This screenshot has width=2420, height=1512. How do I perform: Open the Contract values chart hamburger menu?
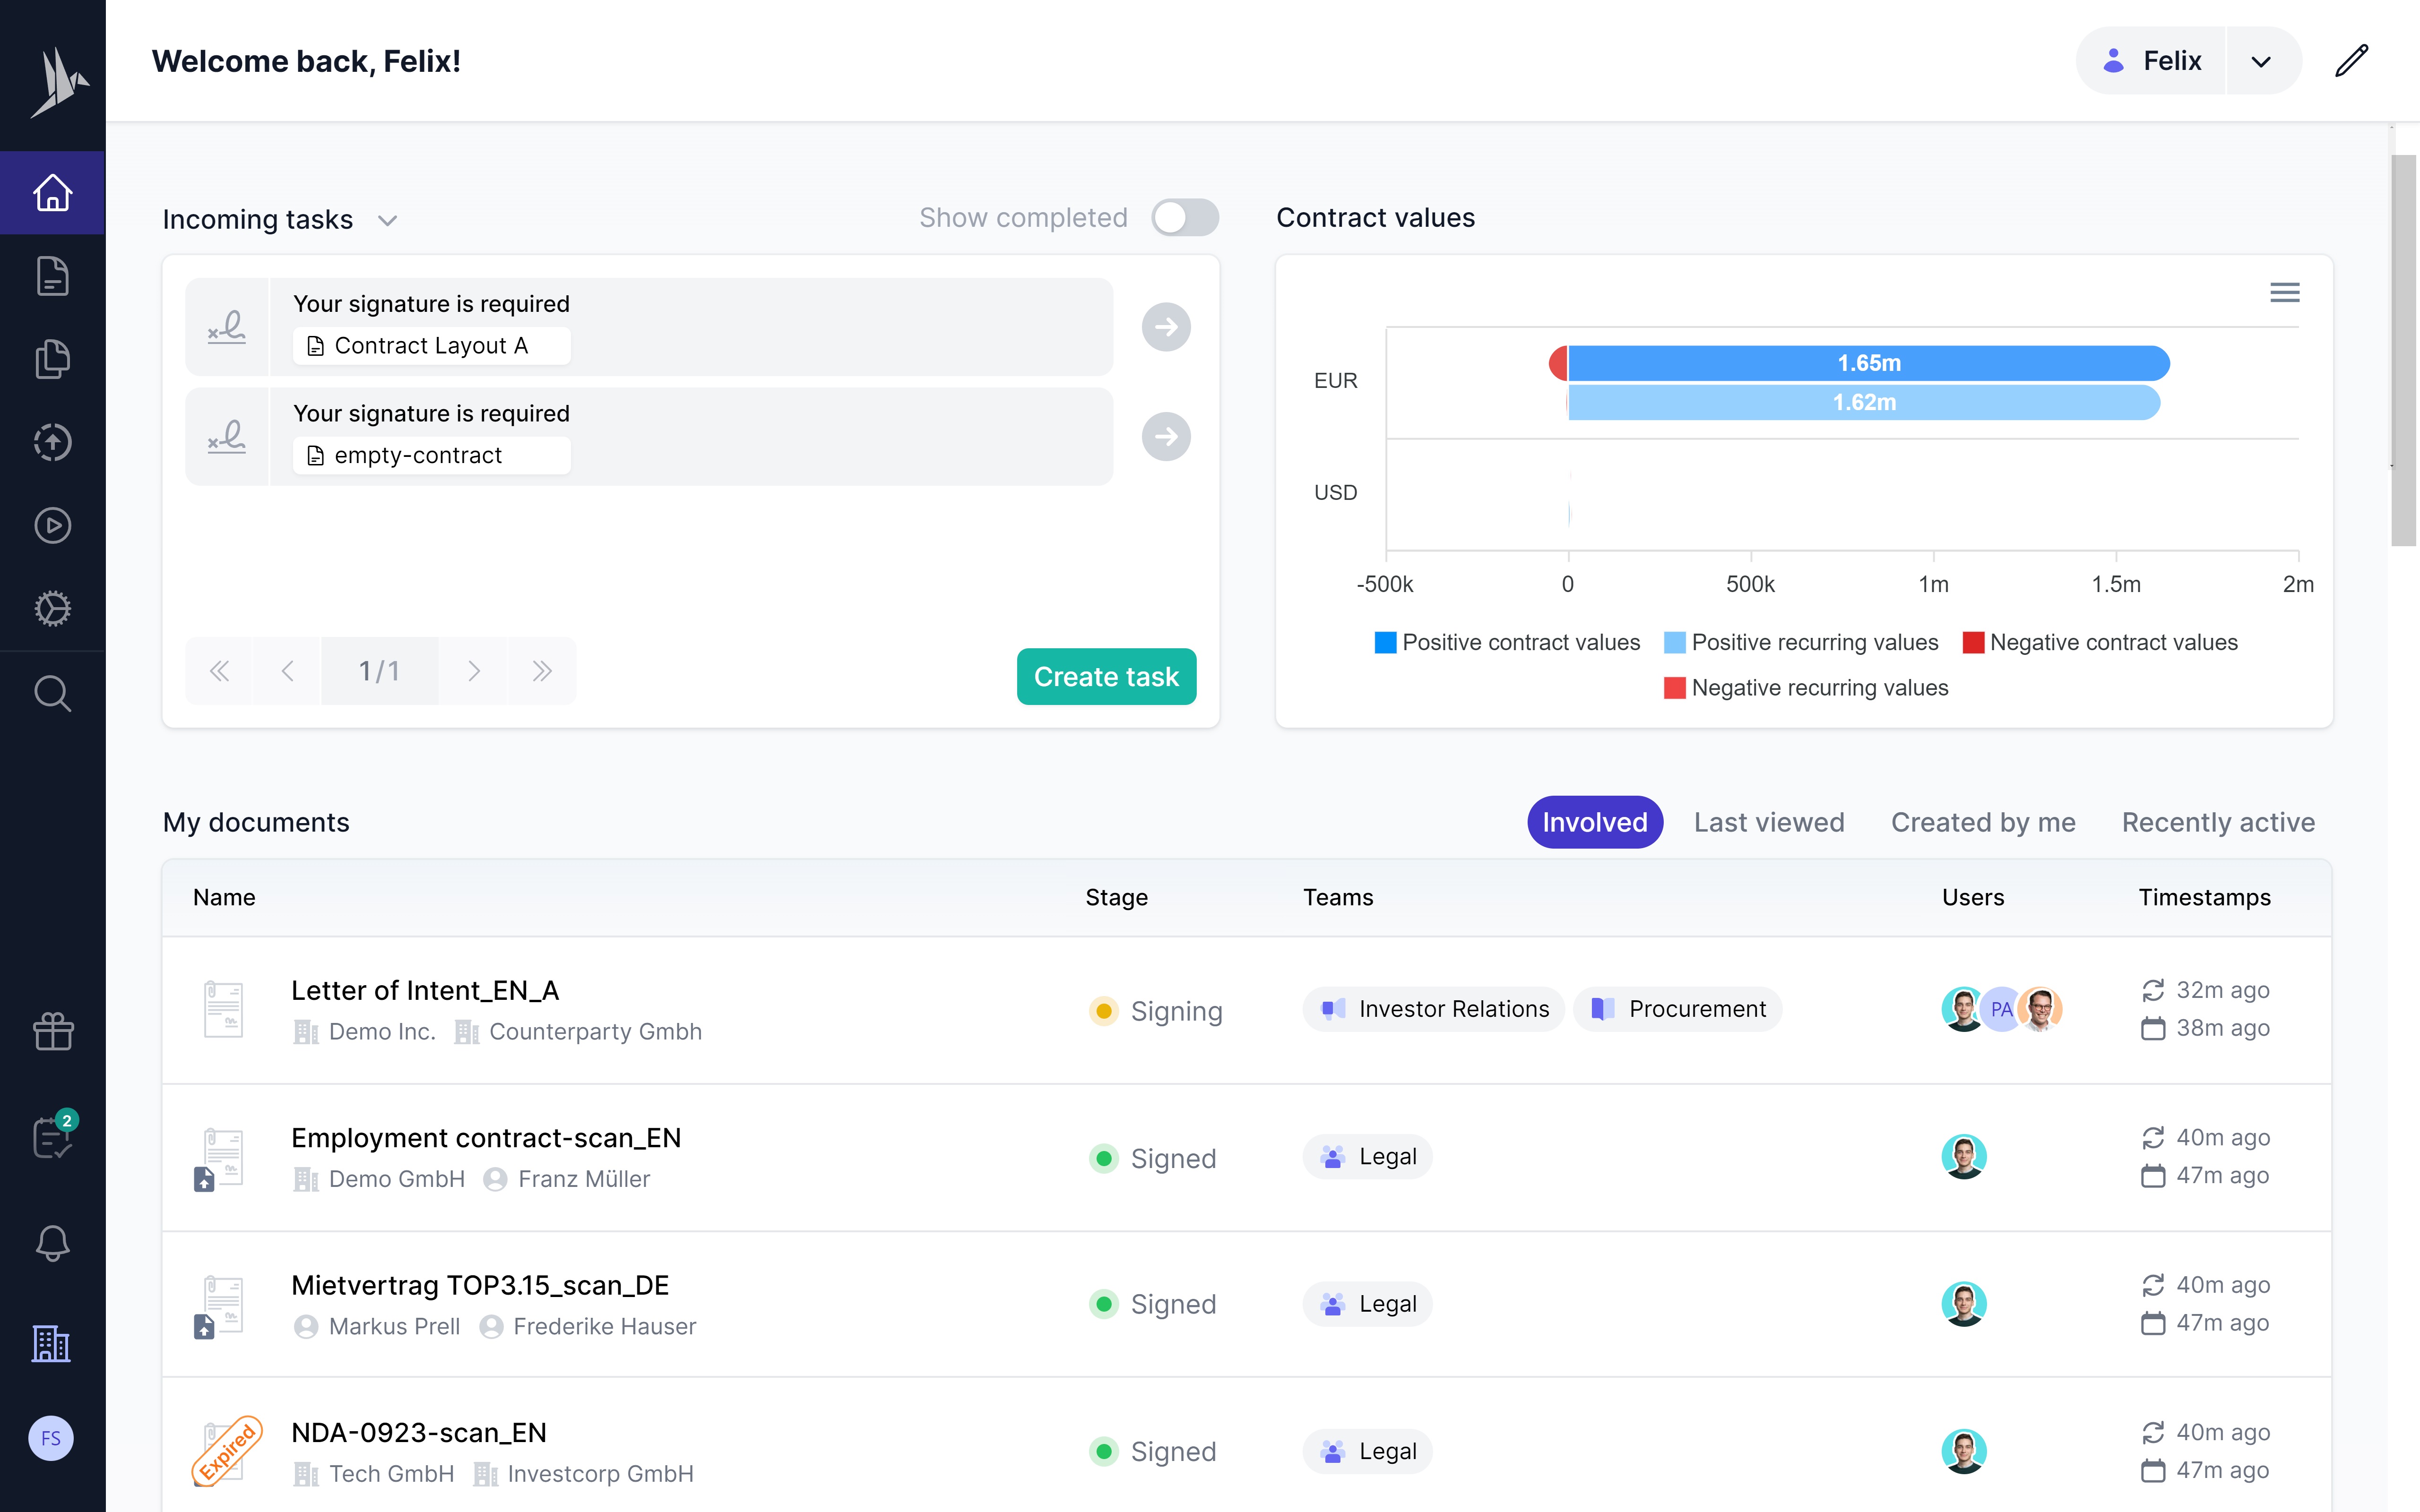(2284, 292)
